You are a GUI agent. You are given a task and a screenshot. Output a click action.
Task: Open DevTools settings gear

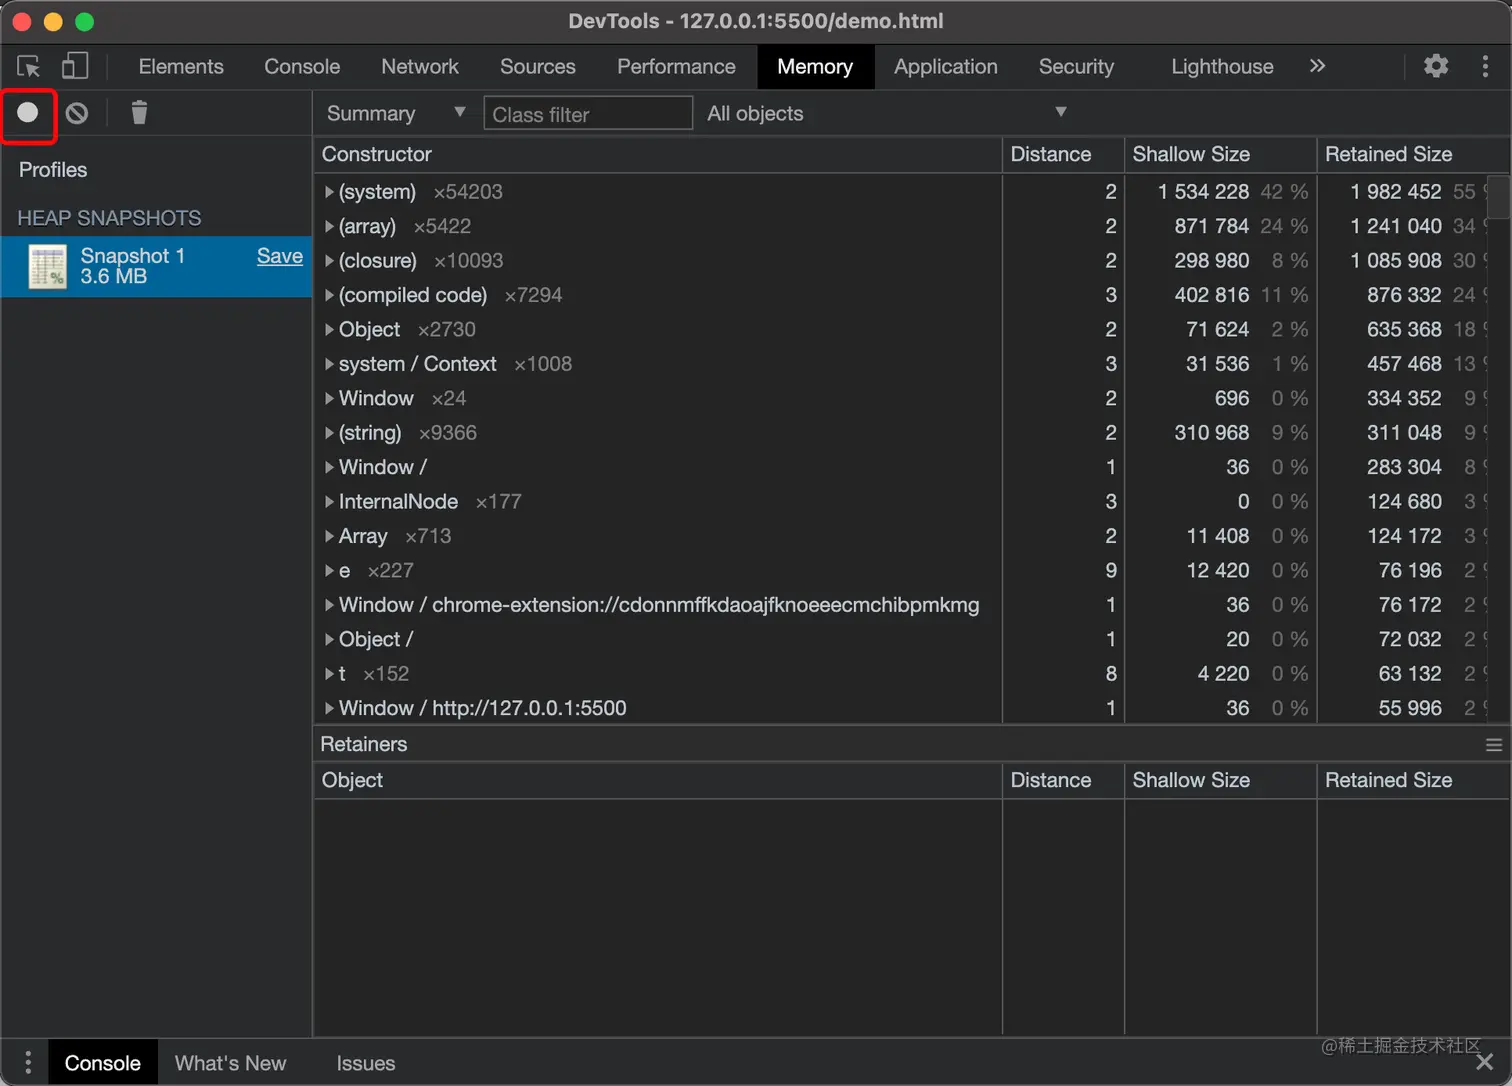[x=1436, y=66]
